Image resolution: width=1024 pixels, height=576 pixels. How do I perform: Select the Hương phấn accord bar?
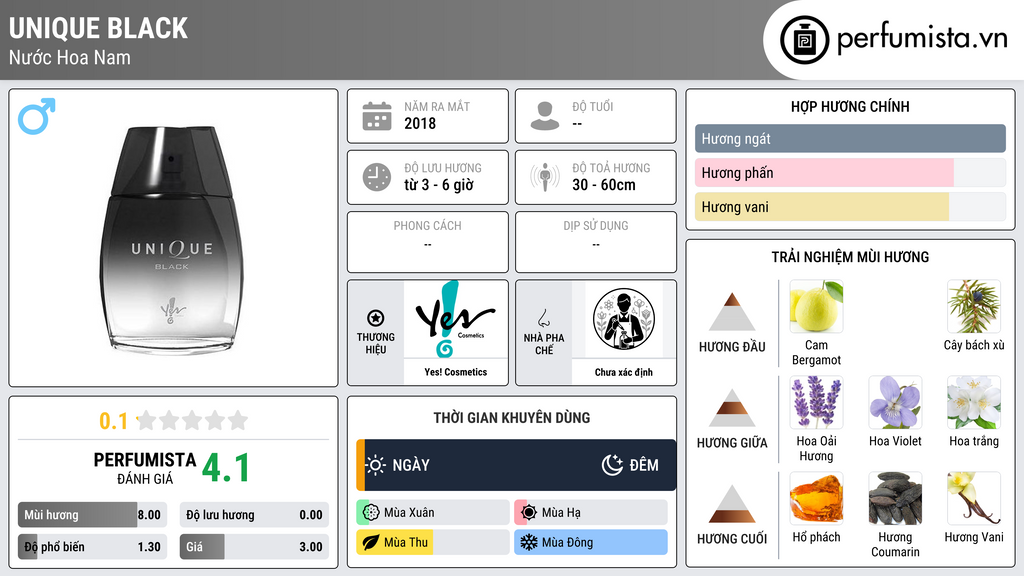(x=850, y=172)
